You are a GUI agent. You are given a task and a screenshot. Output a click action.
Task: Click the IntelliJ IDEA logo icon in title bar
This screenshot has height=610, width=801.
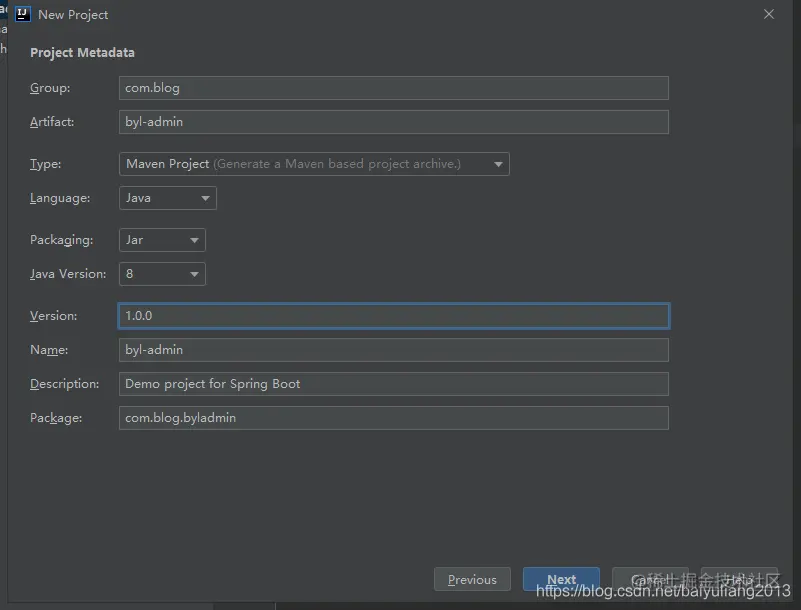[22, 14]
